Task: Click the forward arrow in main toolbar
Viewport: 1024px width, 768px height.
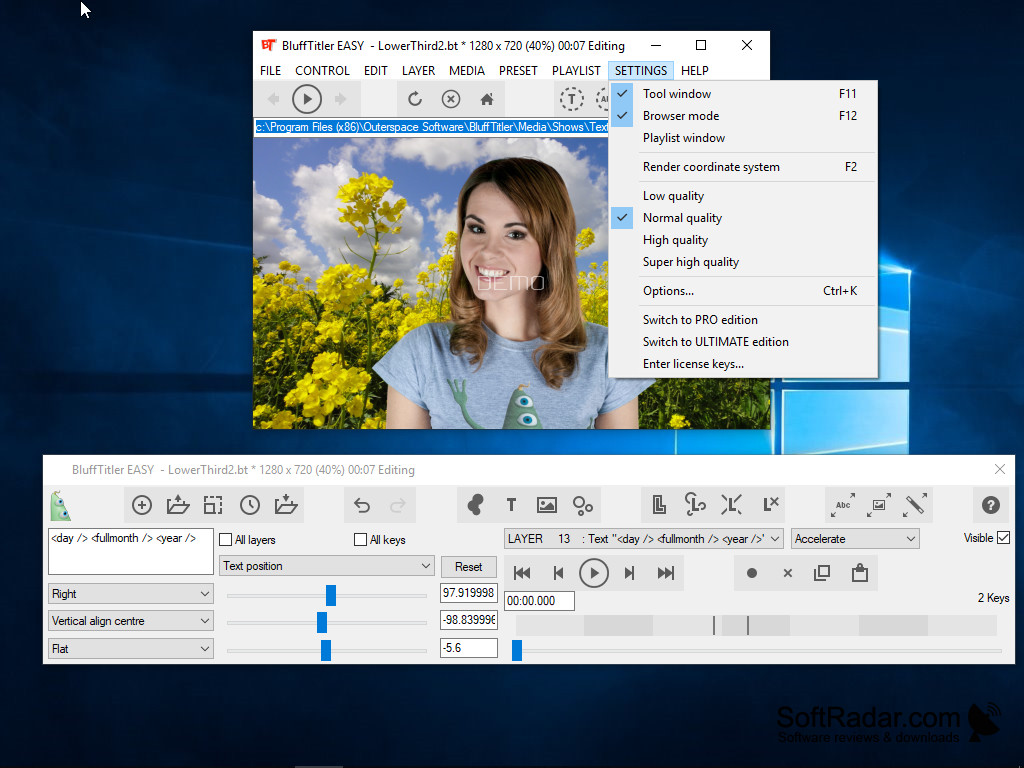Action: point(340,99)
